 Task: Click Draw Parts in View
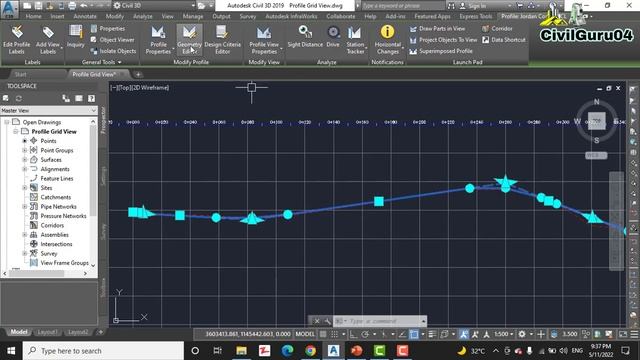click(x=437, y=29)
